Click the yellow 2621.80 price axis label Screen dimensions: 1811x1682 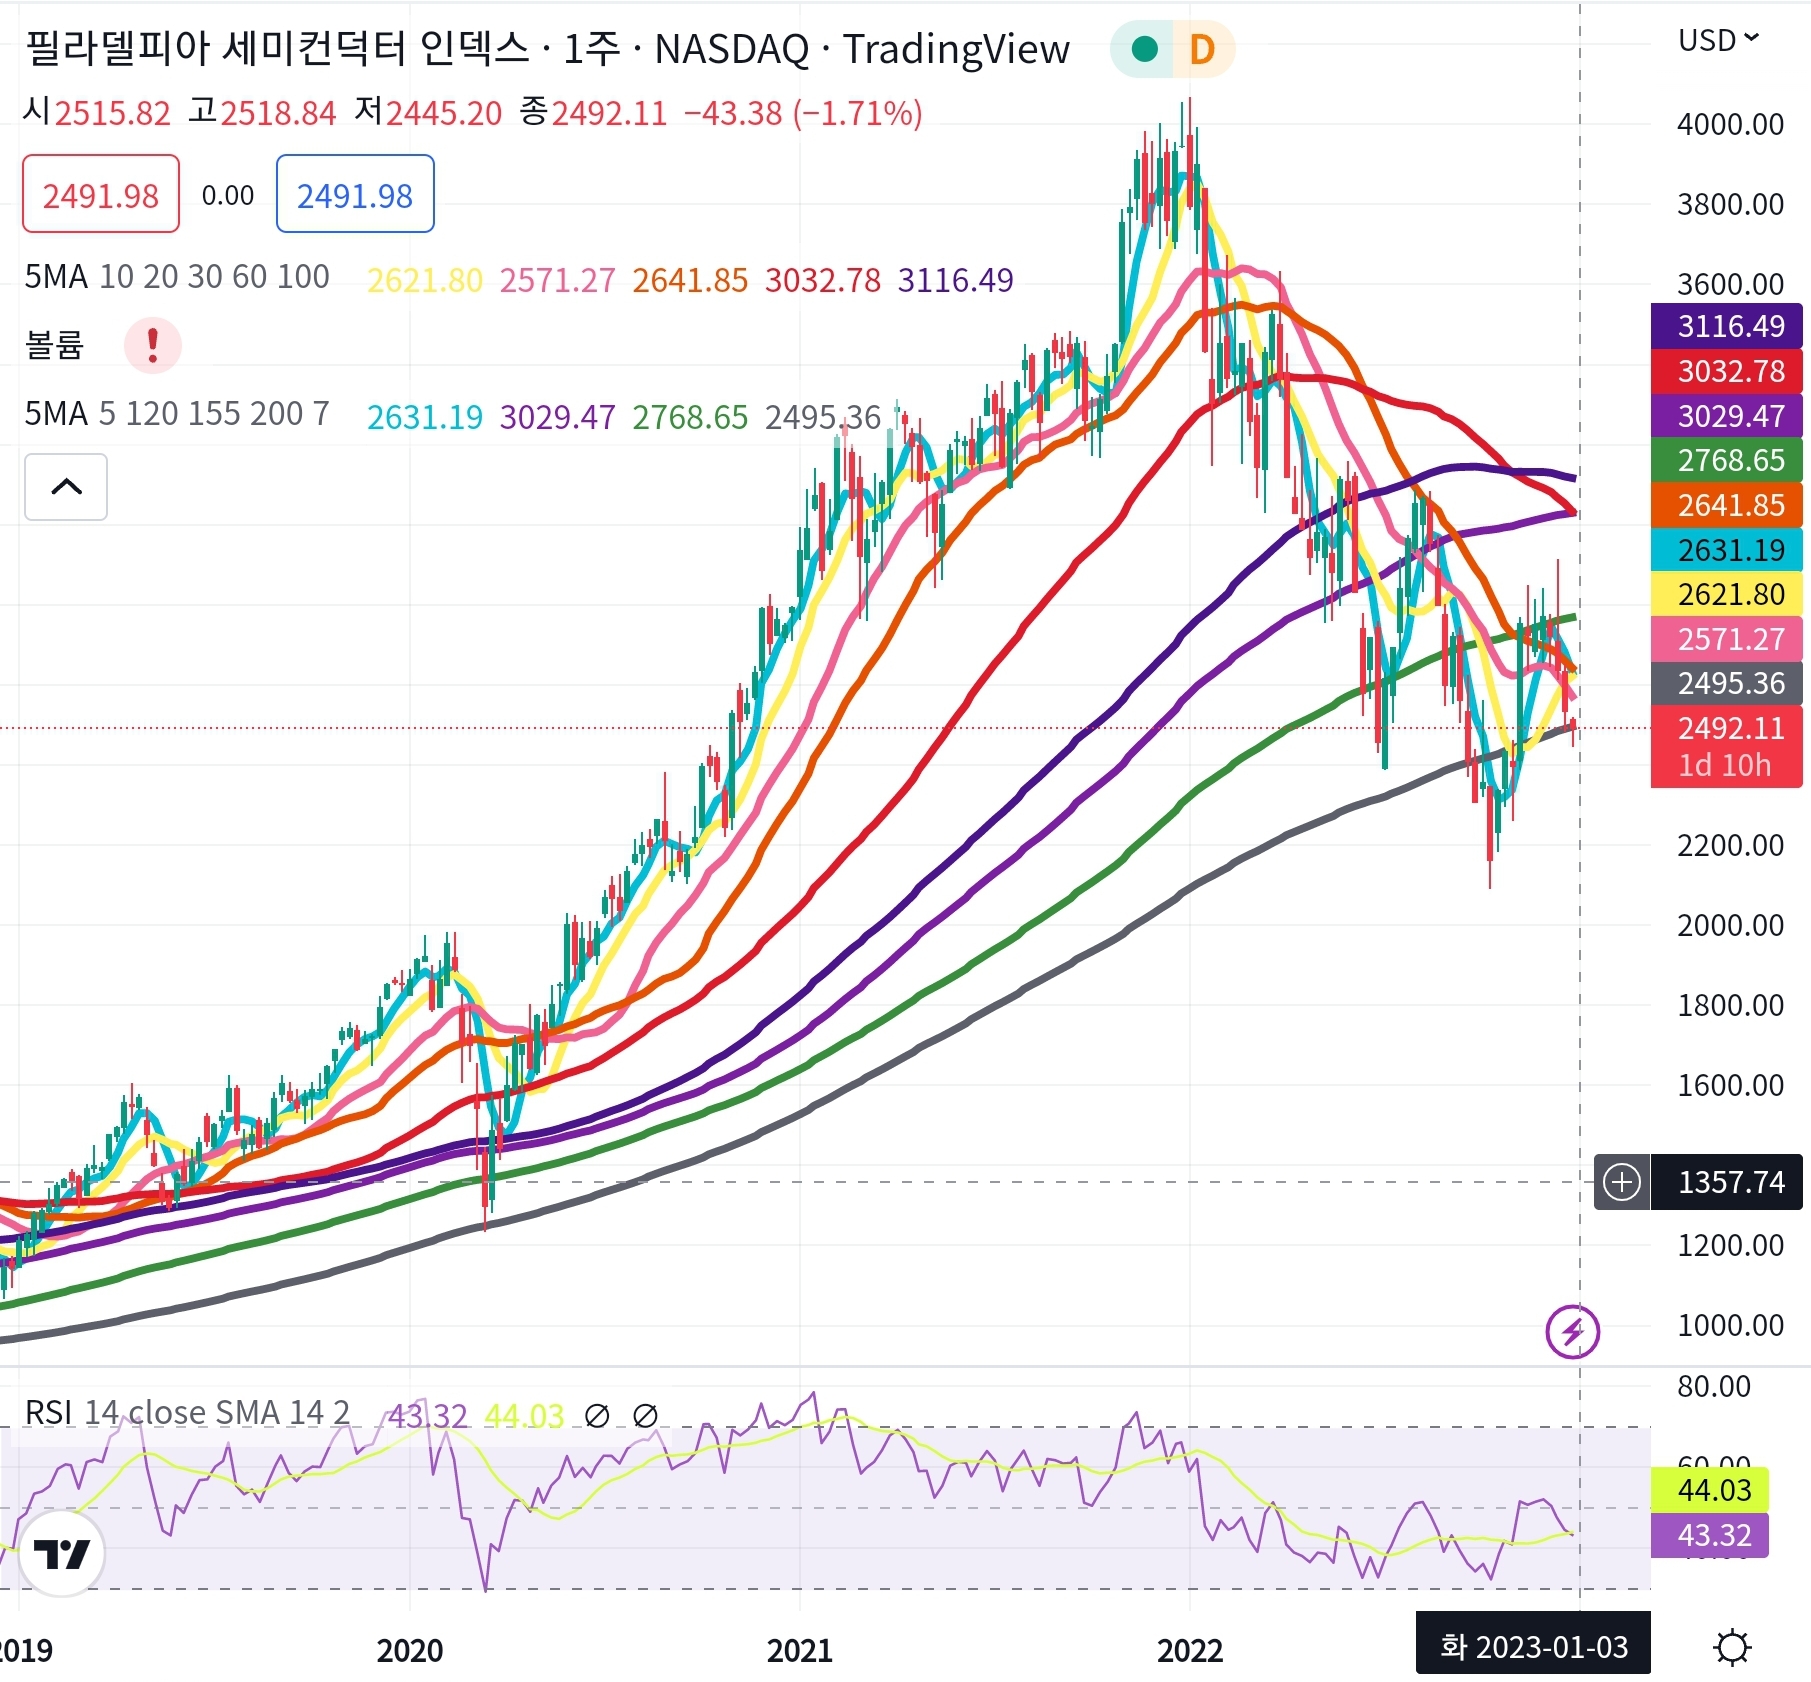(1727, 594)
